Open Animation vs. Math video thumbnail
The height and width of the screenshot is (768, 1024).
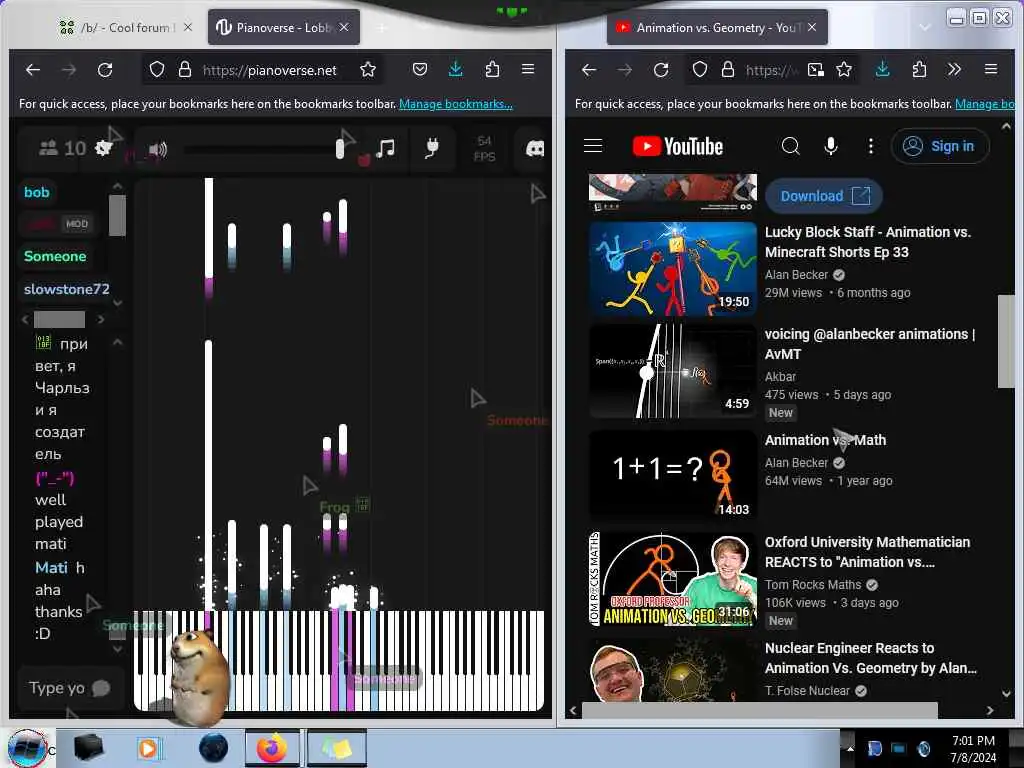point(673,475)
